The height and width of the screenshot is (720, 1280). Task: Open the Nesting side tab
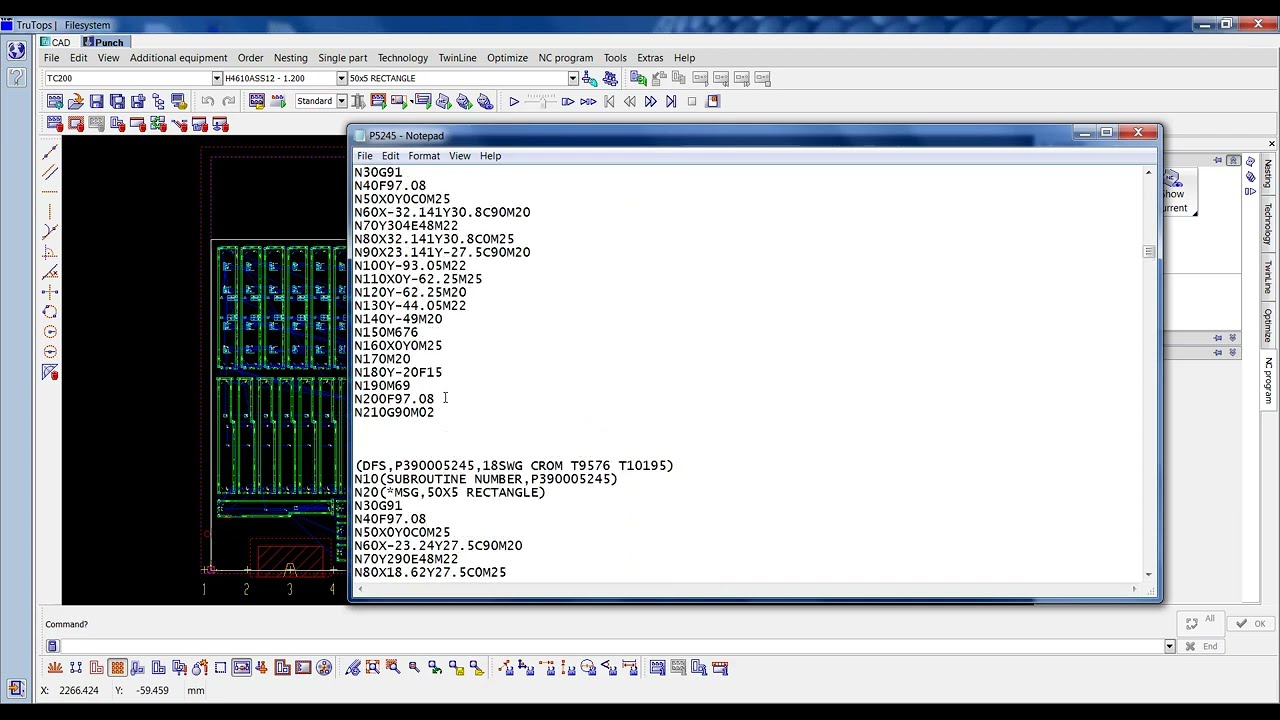point(1266,173)
